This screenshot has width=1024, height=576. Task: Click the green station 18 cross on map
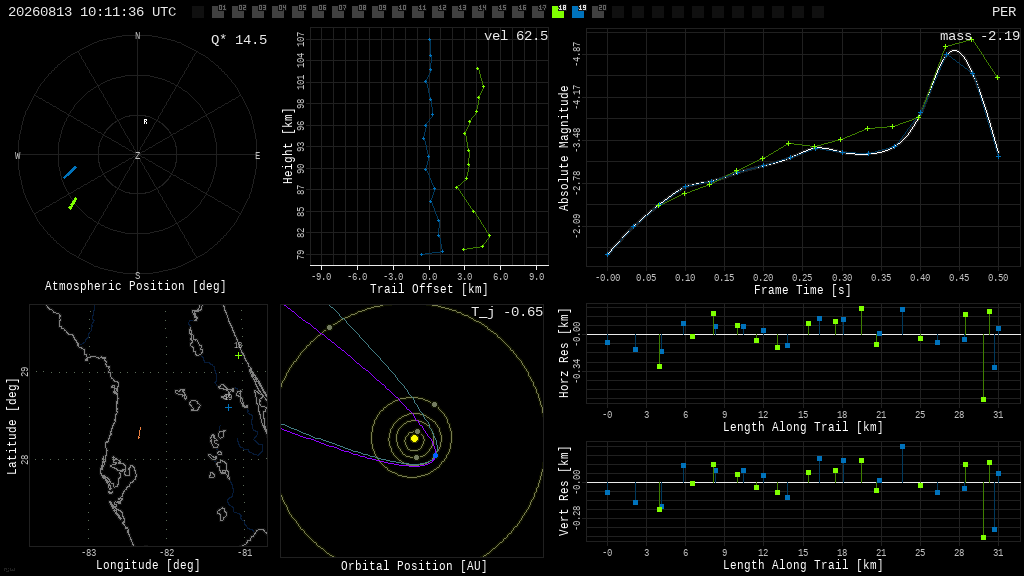pyautogui.click(x=238, y=355)
